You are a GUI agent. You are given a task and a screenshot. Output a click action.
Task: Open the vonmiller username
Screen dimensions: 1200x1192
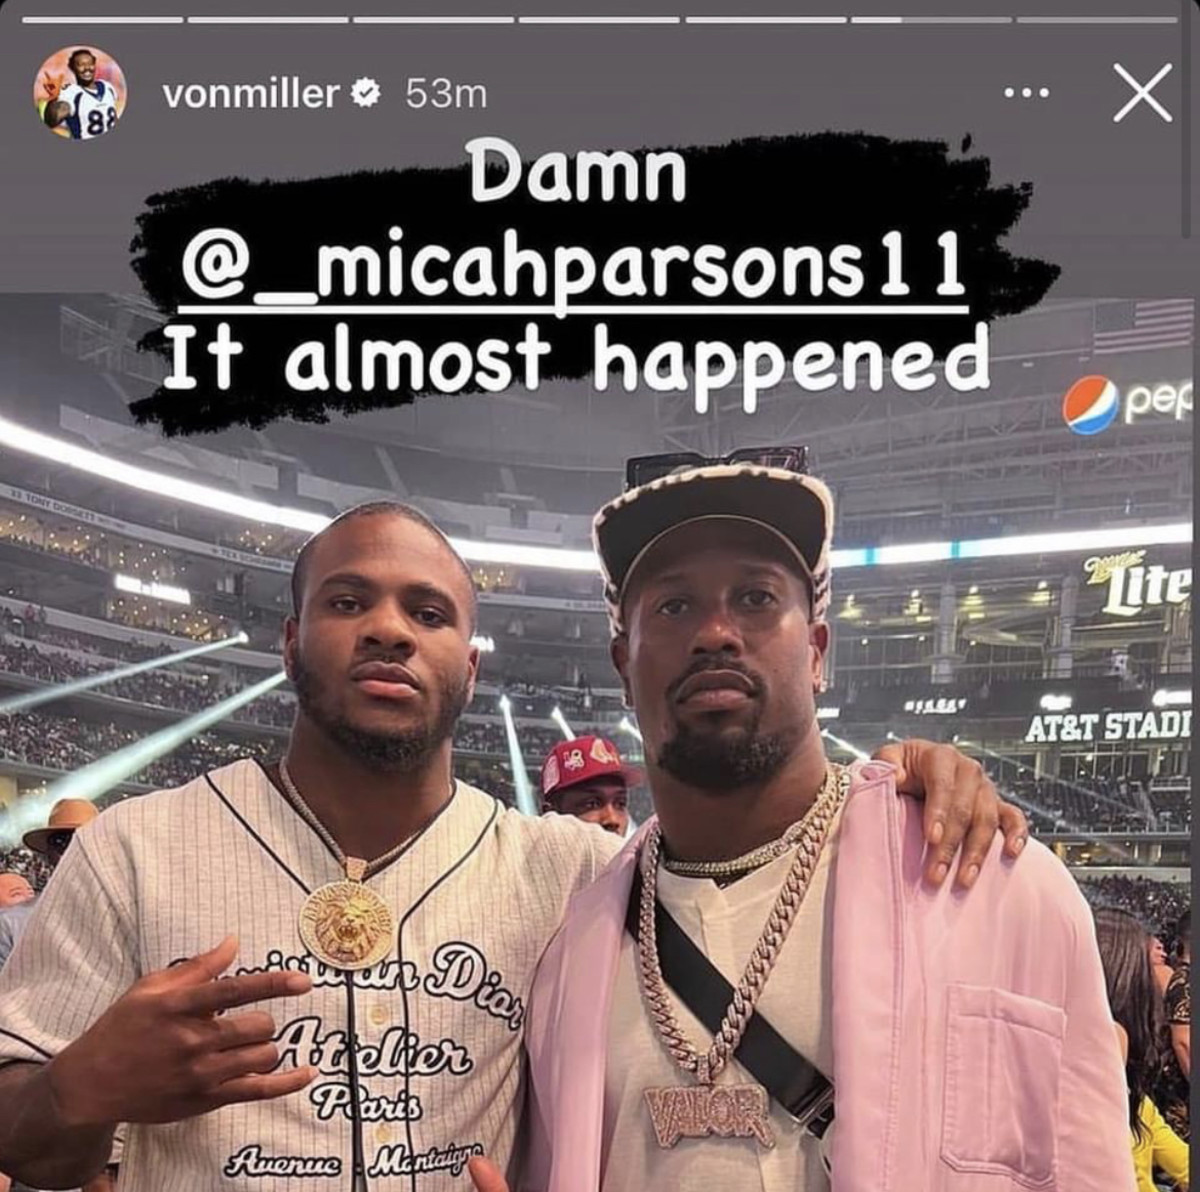(x=250, y=94)
